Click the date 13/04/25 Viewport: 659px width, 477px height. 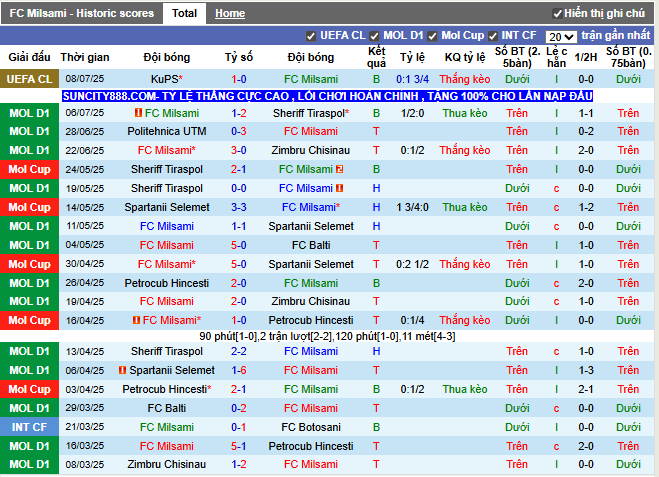point(84,351)
